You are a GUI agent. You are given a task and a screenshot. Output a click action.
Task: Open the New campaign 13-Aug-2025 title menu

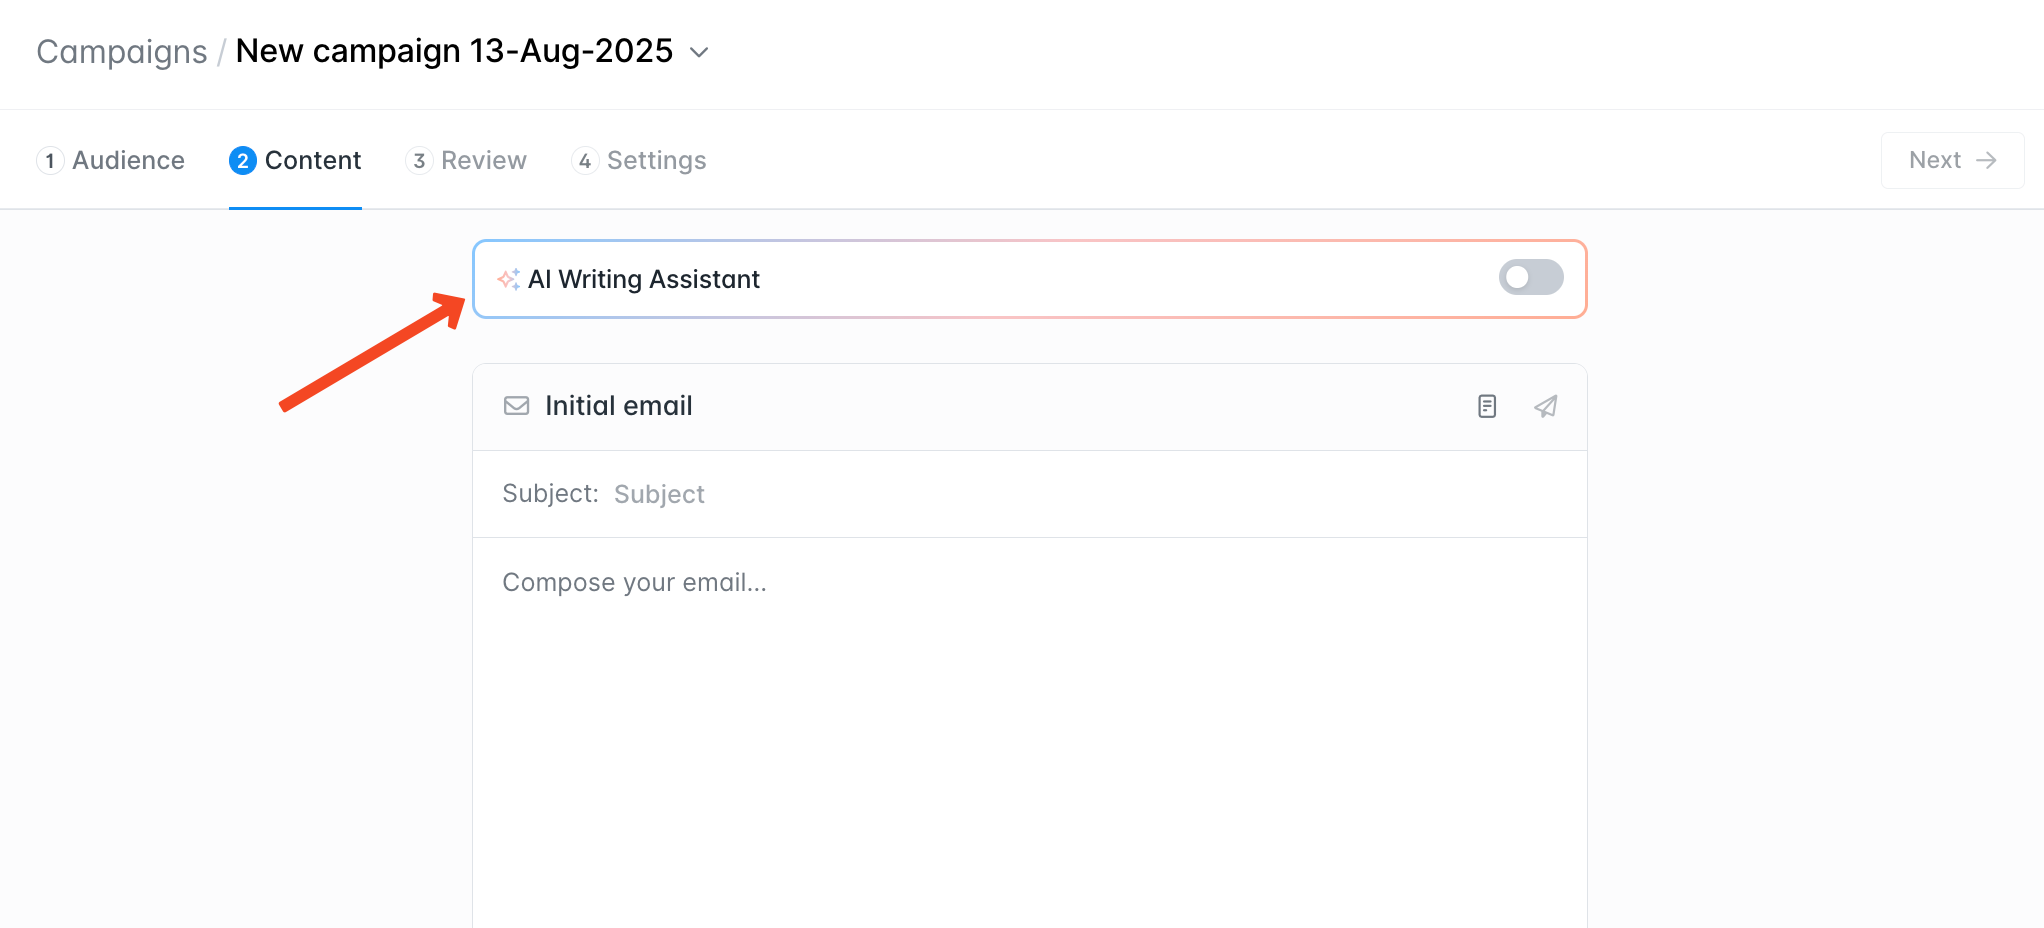pyautogui.click(x=454, y=51)
